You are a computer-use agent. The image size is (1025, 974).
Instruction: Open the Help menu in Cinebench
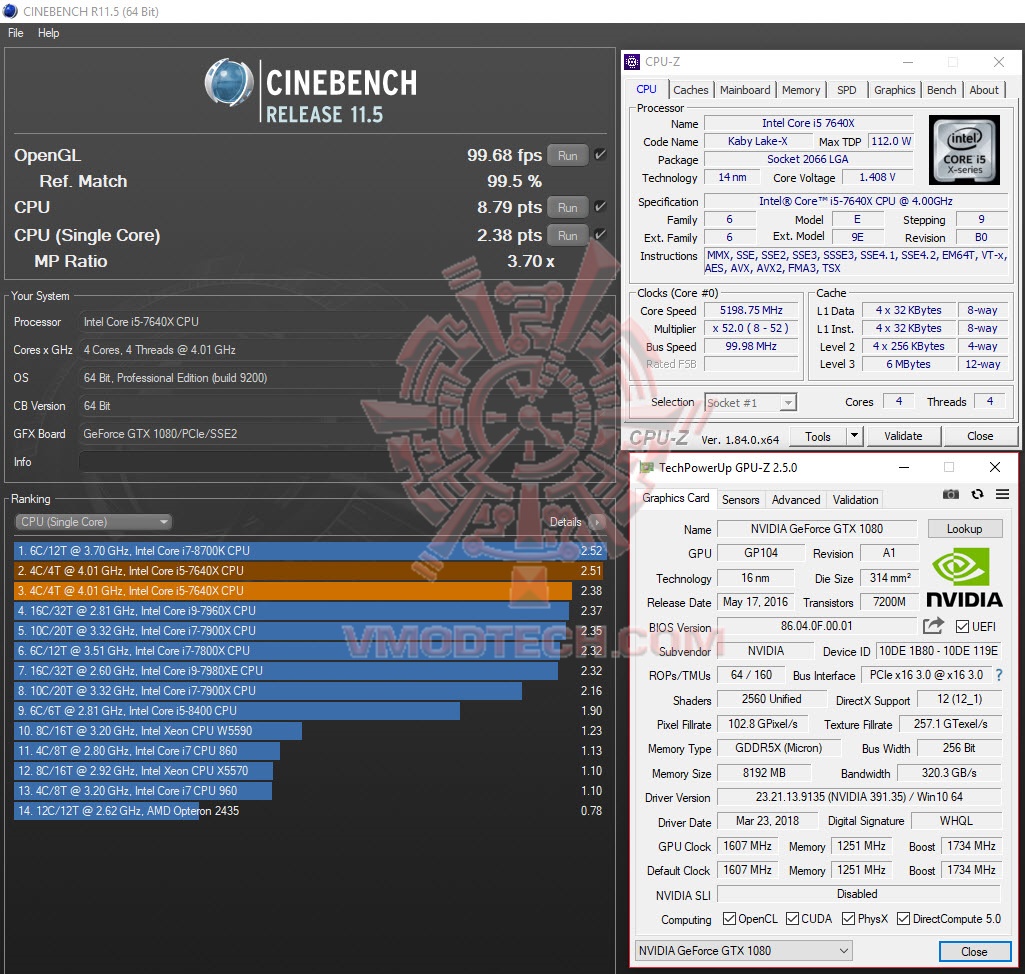pos(48,33)
